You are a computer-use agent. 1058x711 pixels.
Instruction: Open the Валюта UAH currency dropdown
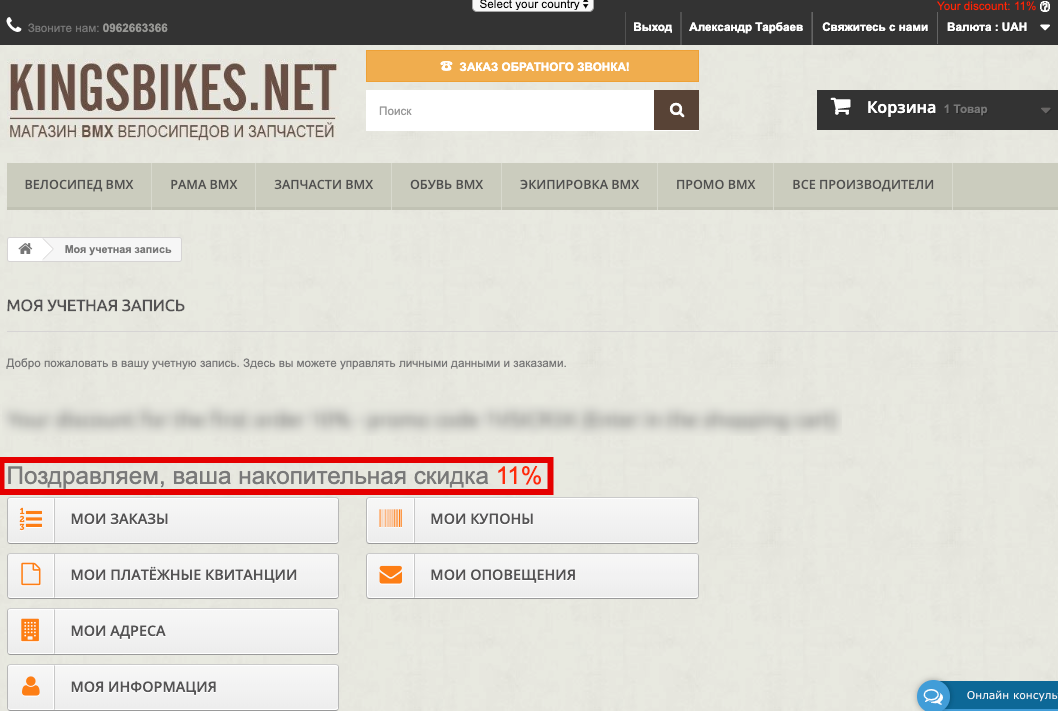pyautogui.click(x=992, y=27)
